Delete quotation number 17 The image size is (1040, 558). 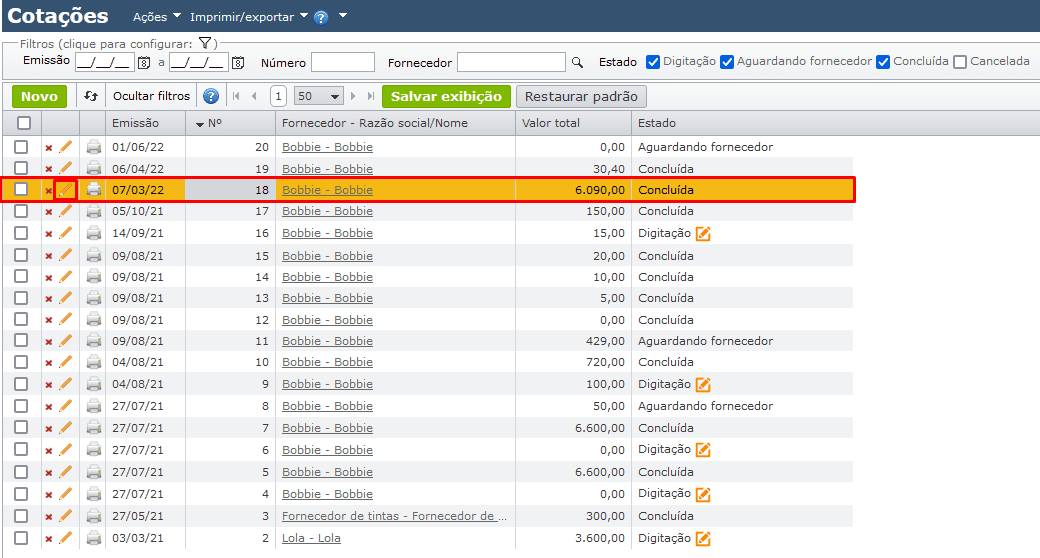[48, 212]
